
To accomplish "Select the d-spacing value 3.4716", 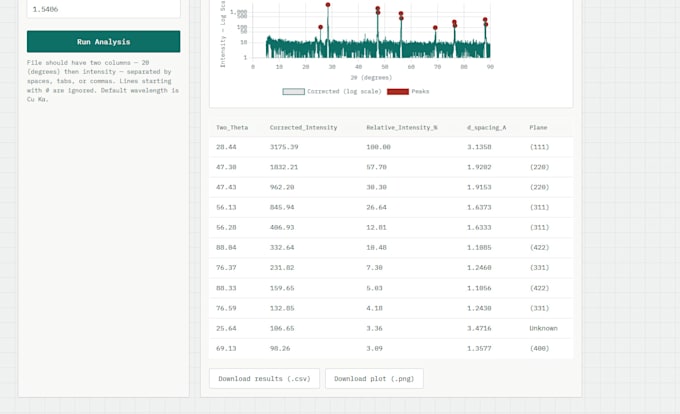I will click(x=479, y=328).
